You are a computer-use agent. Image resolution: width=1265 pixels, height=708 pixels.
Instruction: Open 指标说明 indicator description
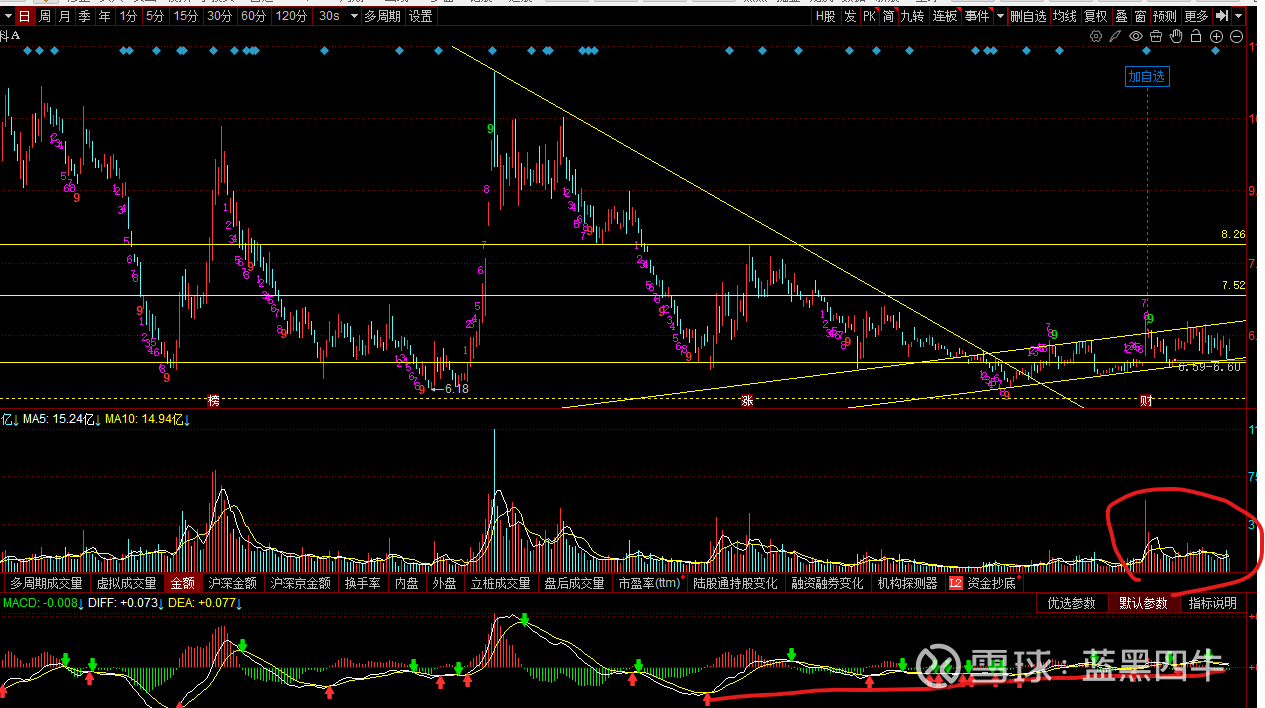(x=1213, y=603)
